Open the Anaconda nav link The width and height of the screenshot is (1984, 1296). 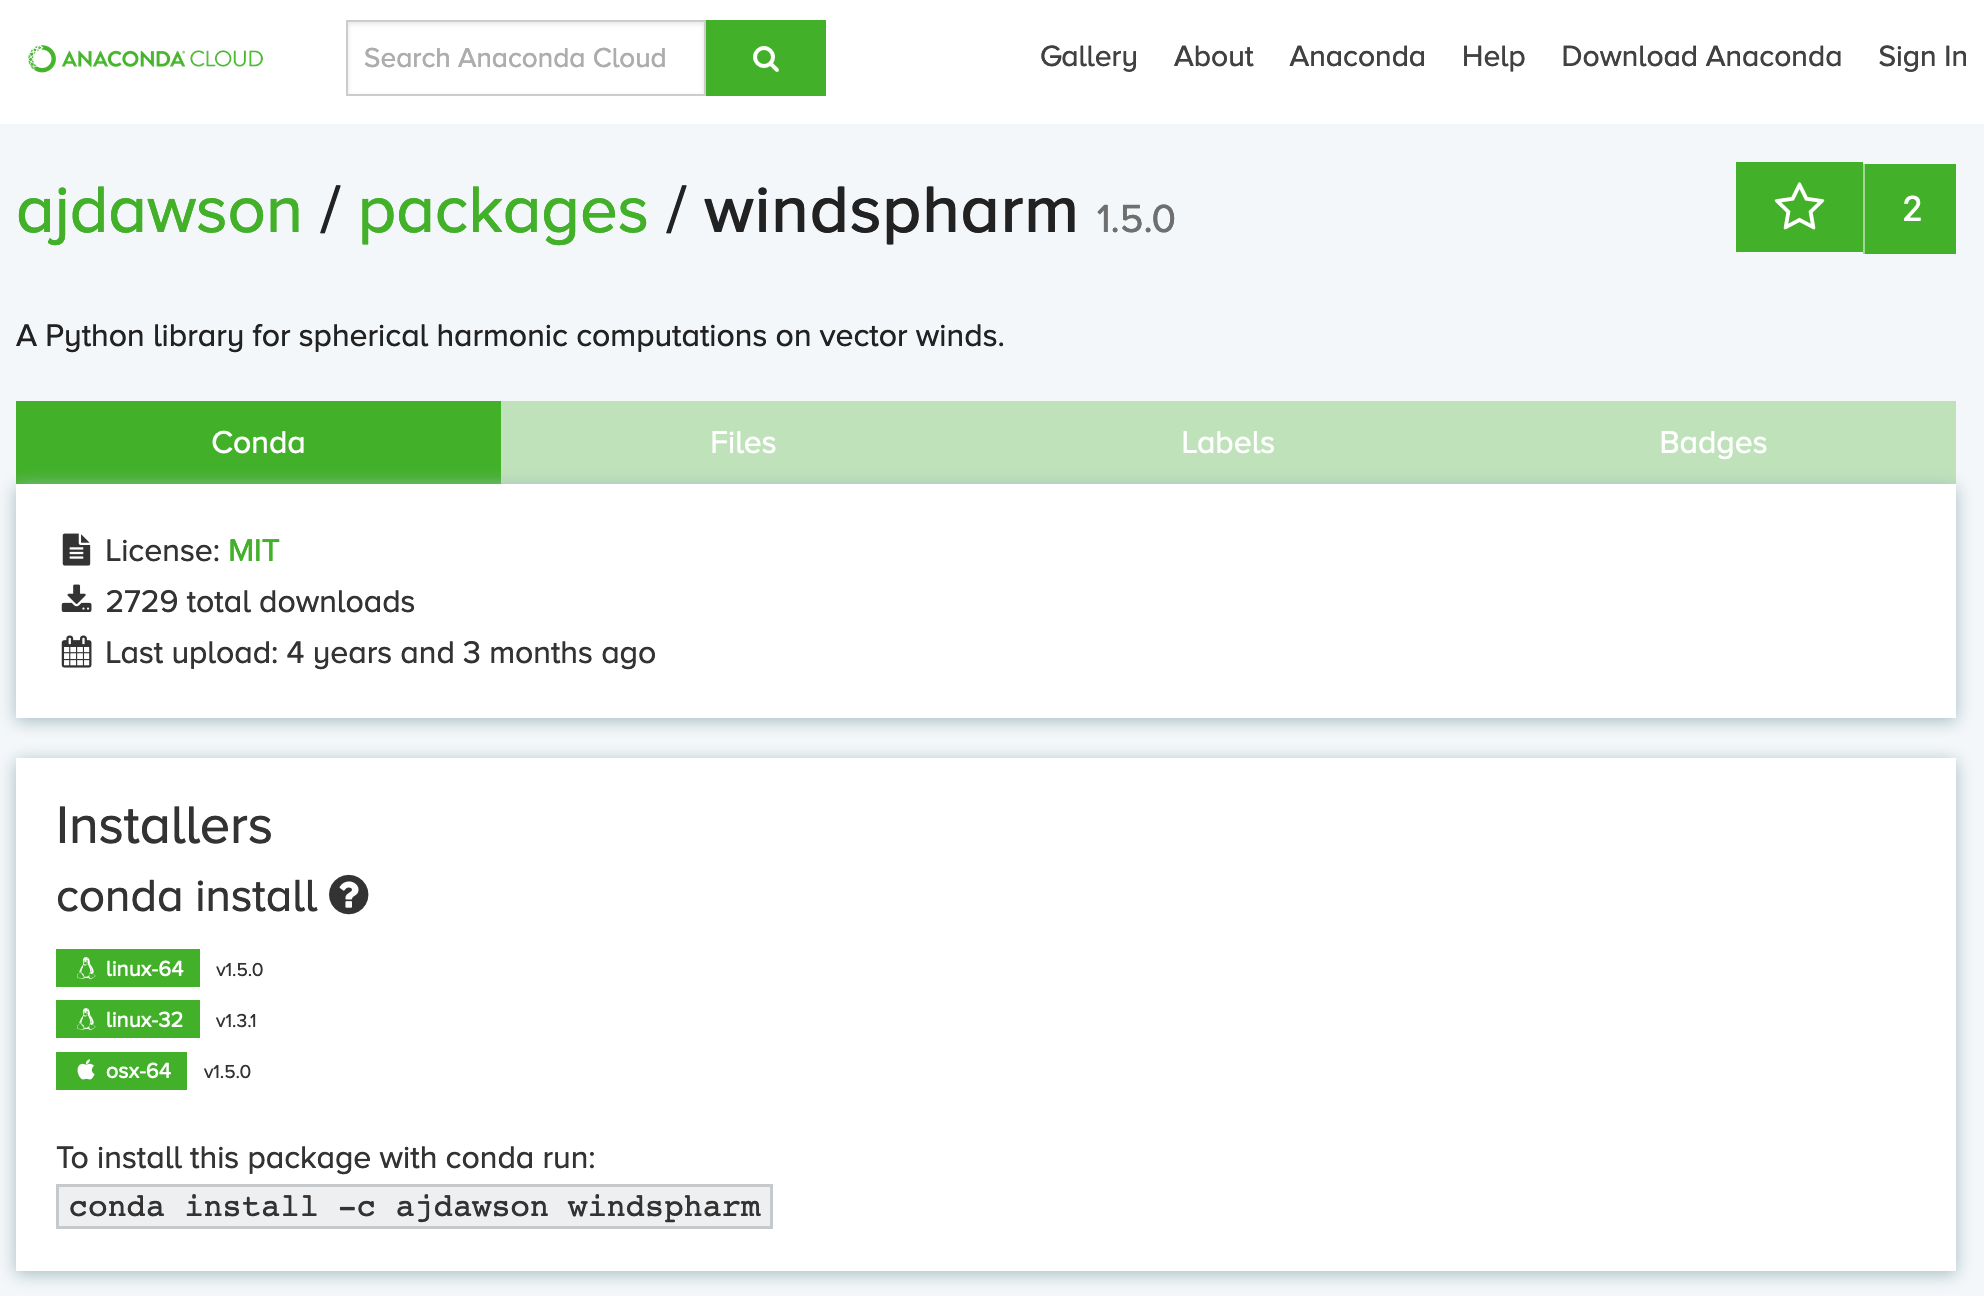click(1357, 57)
